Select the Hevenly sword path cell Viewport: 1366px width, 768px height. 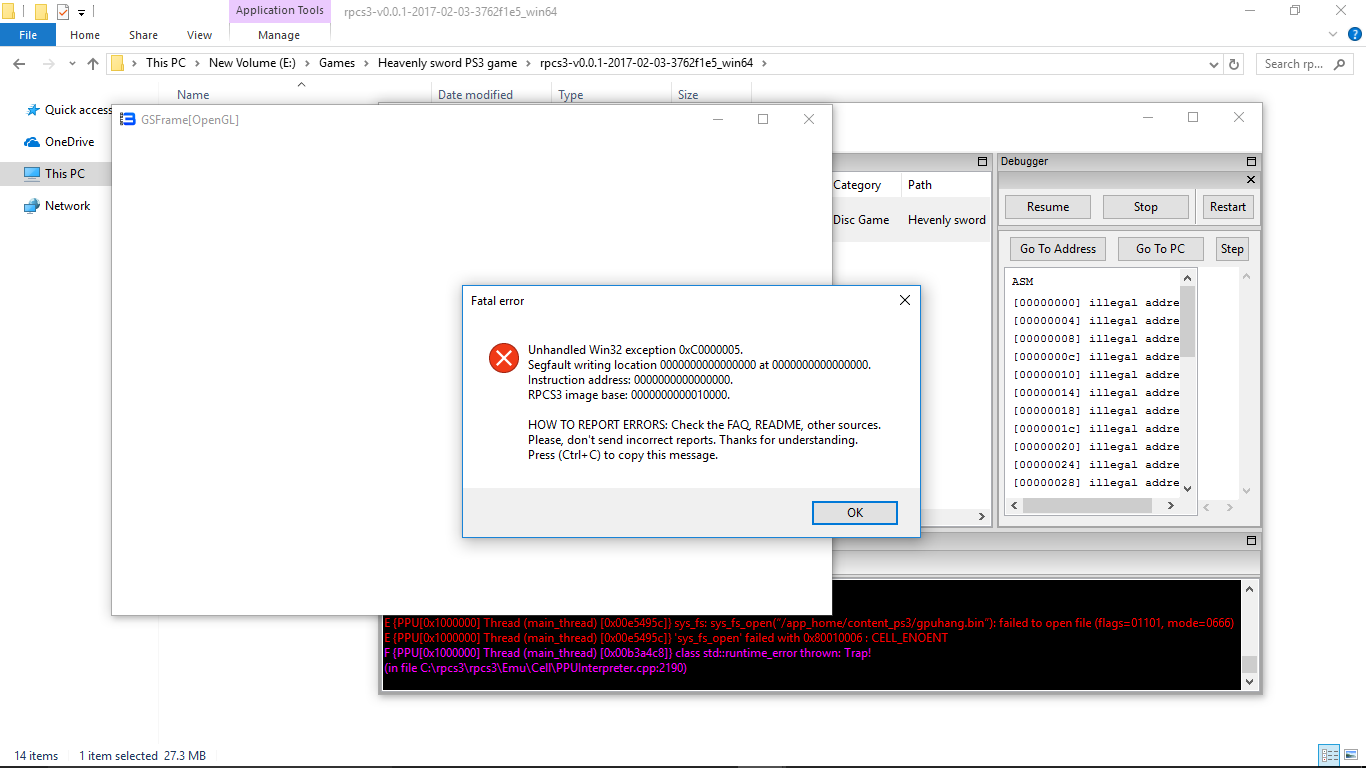(x=946, y=220)
